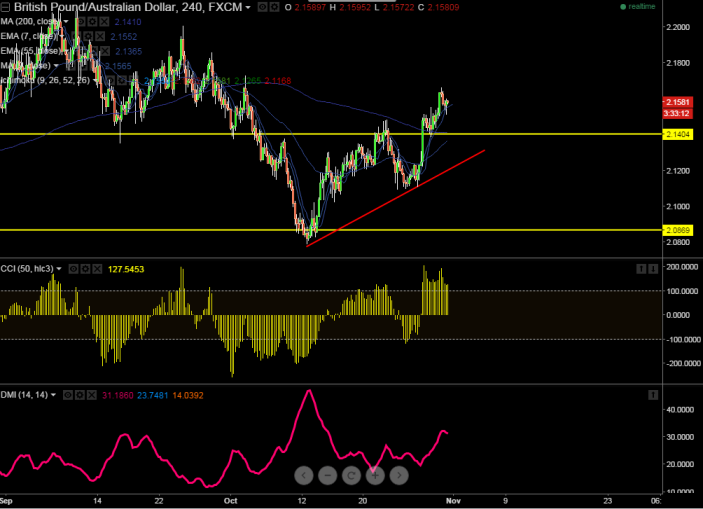
Task: Select the yellow 2.1404 price level label
Action: coord(677,134)
